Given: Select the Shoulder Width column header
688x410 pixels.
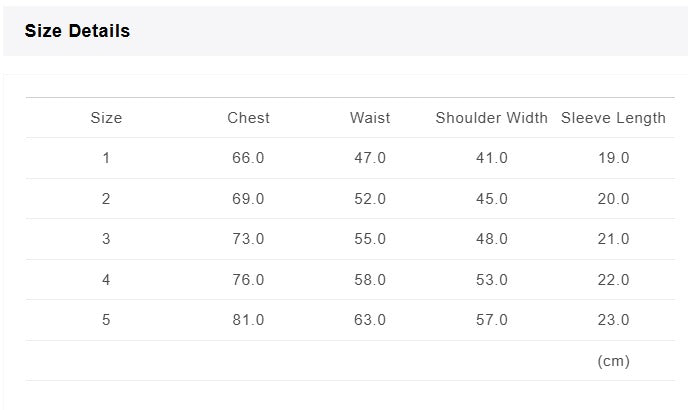Looking at the screenshot, I should [x=491, y=118].
